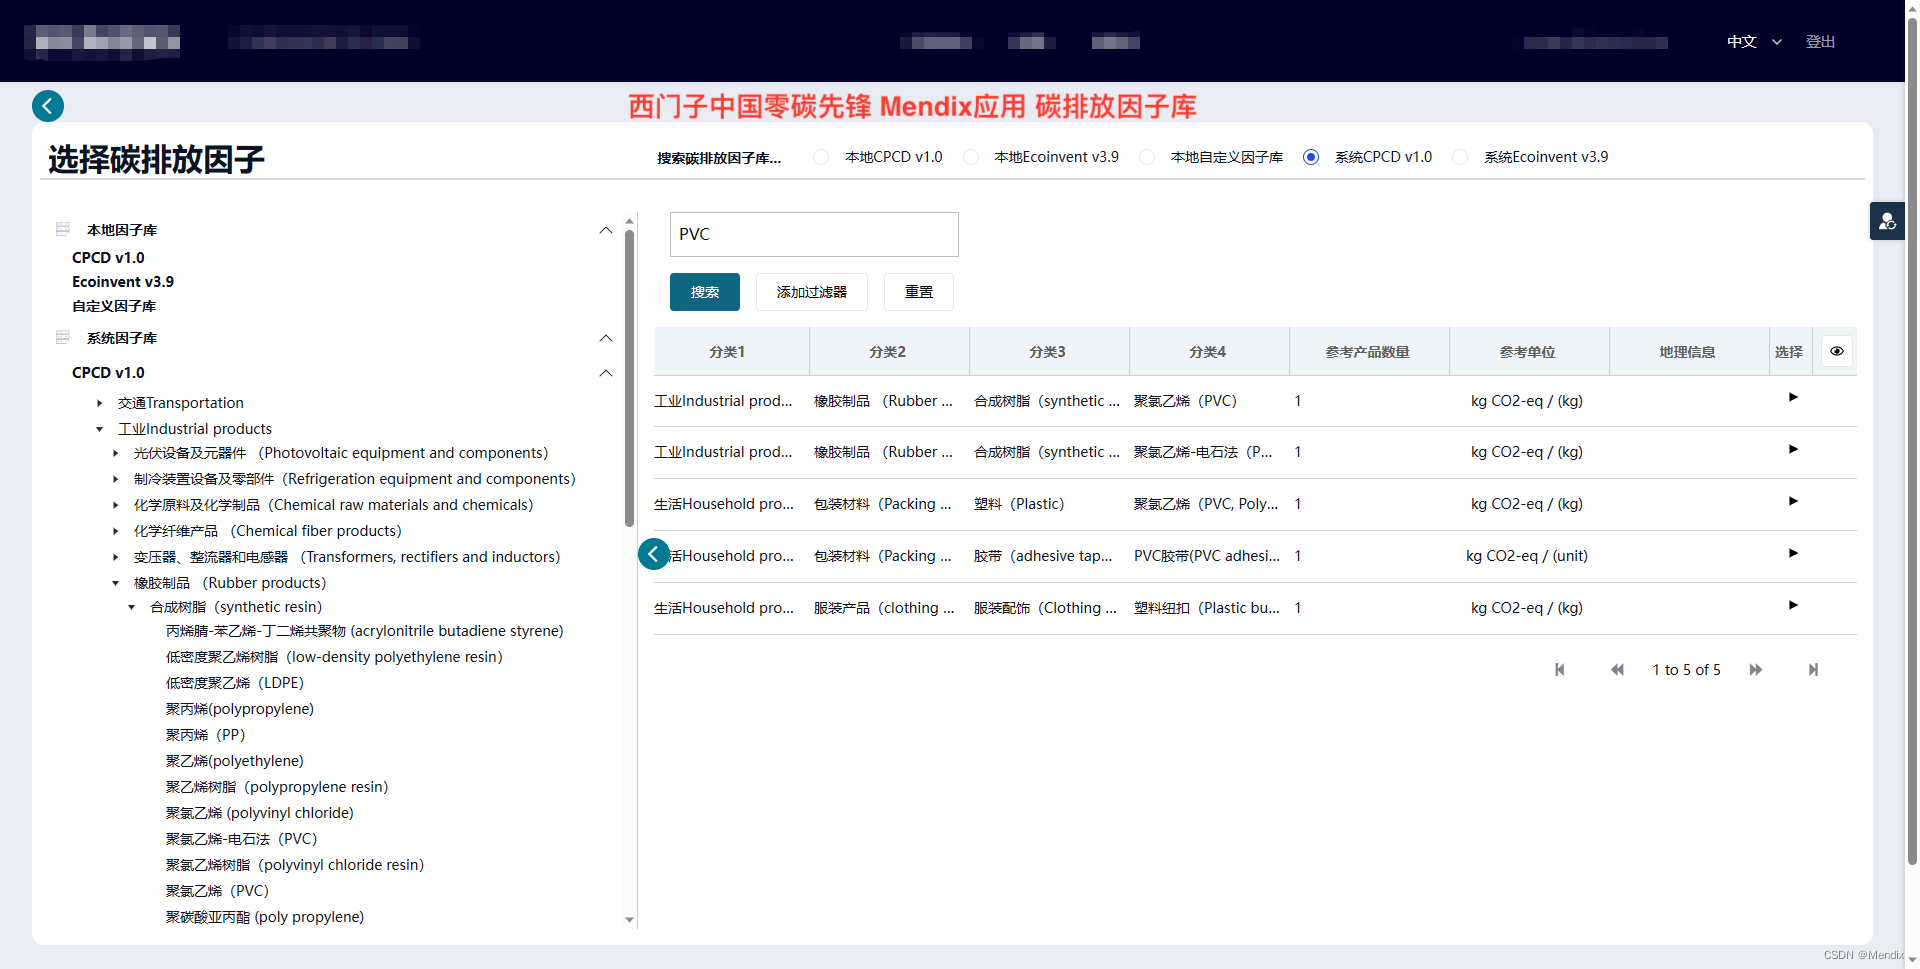This screenshot has height=969, width=1920.
Task: Collapse 工业Industrial products tree node
Action: coord(100,429)
